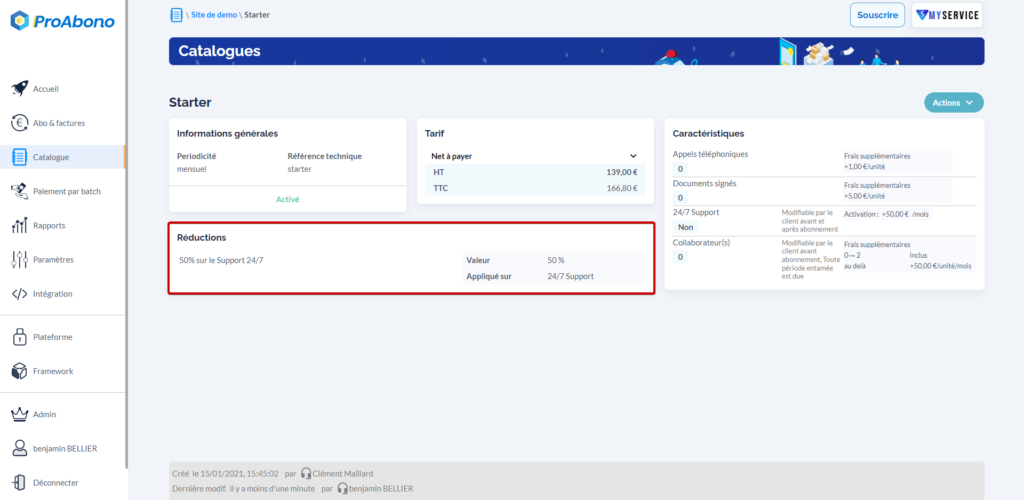
Task: Select Catalogue in the sidebar
Action: click(63, 157)
